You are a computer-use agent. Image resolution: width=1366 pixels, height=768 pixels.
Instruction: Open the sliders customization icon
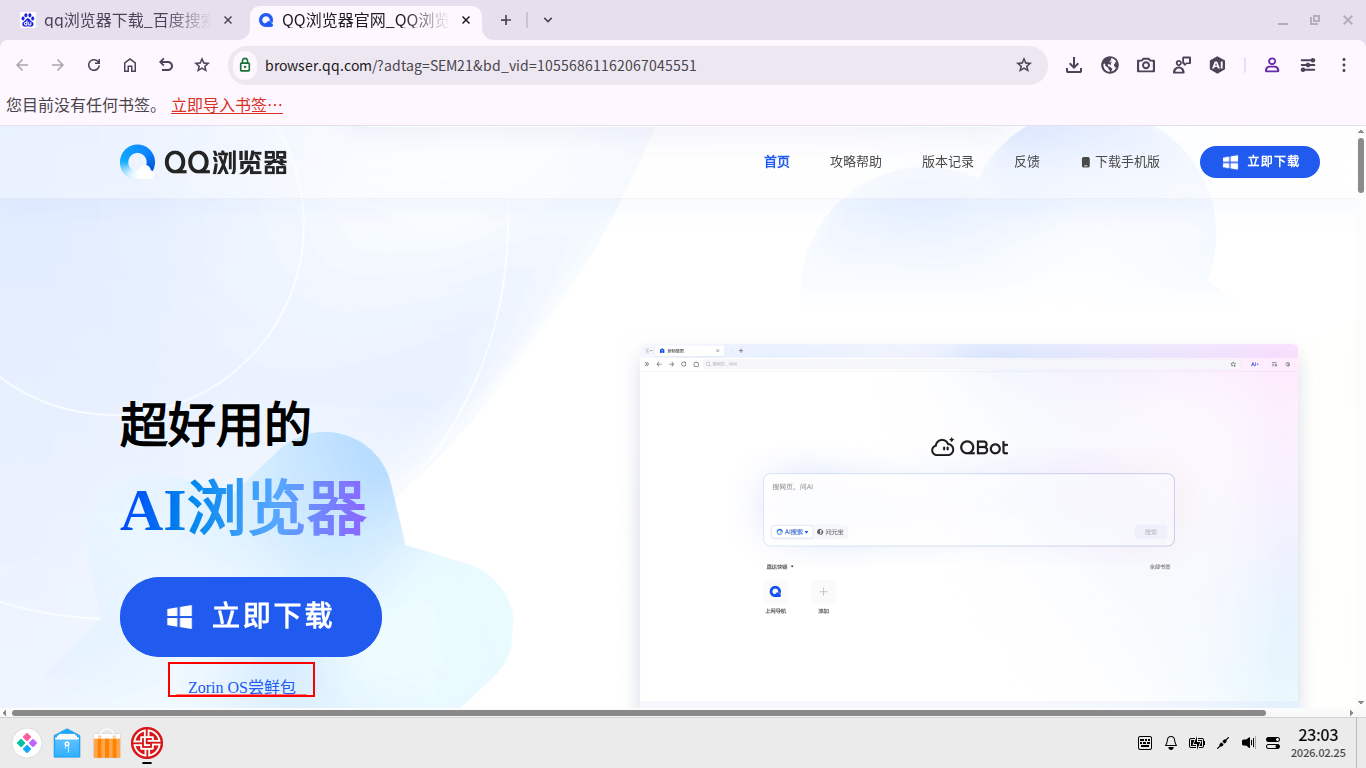[x=1308, y=65]
